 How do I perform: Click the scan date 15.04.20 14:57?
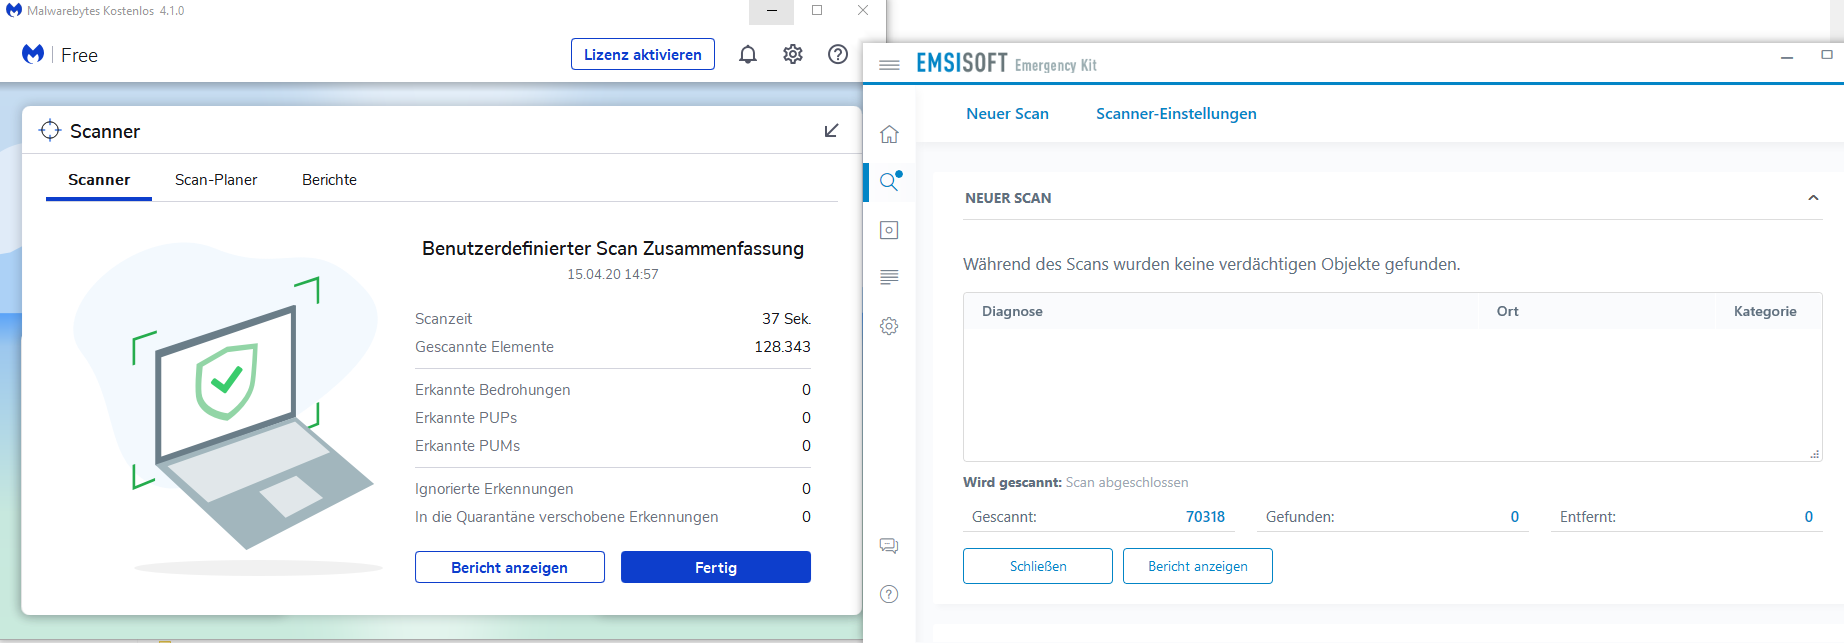click(613, 274)
